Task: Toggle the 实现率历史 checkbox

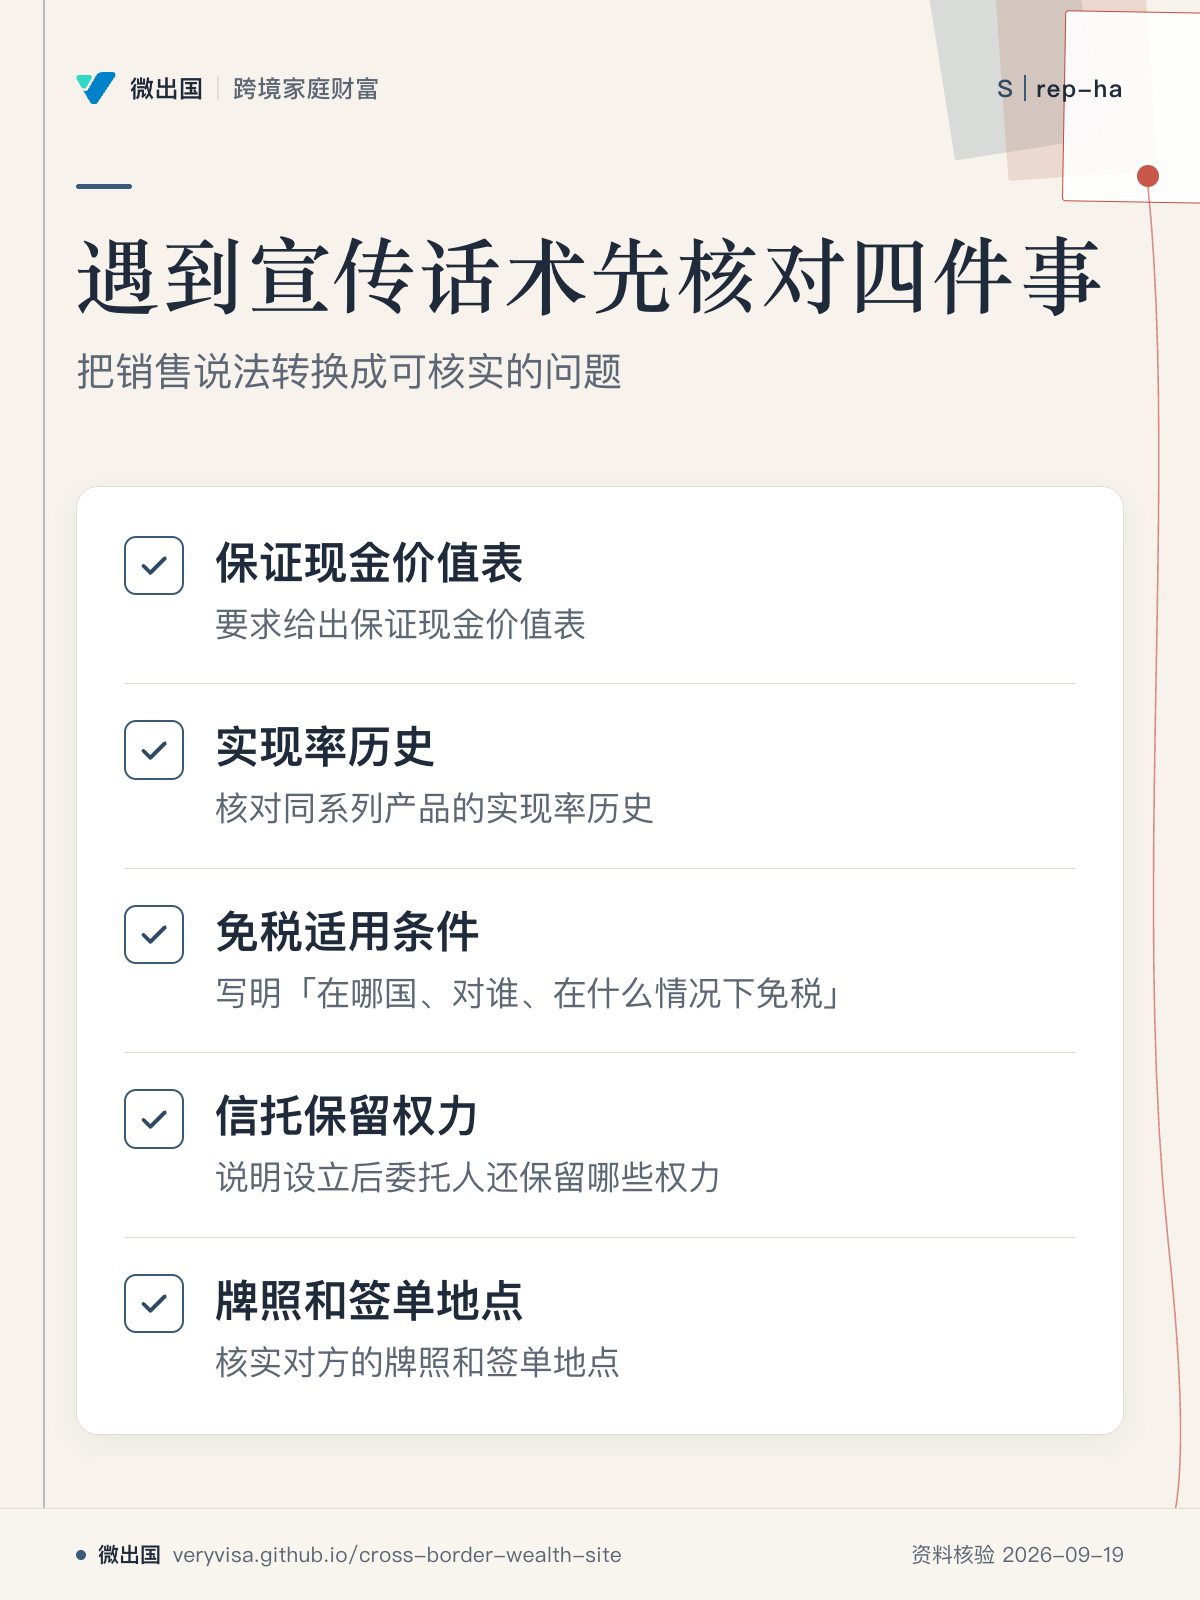Action: point(154,750)
